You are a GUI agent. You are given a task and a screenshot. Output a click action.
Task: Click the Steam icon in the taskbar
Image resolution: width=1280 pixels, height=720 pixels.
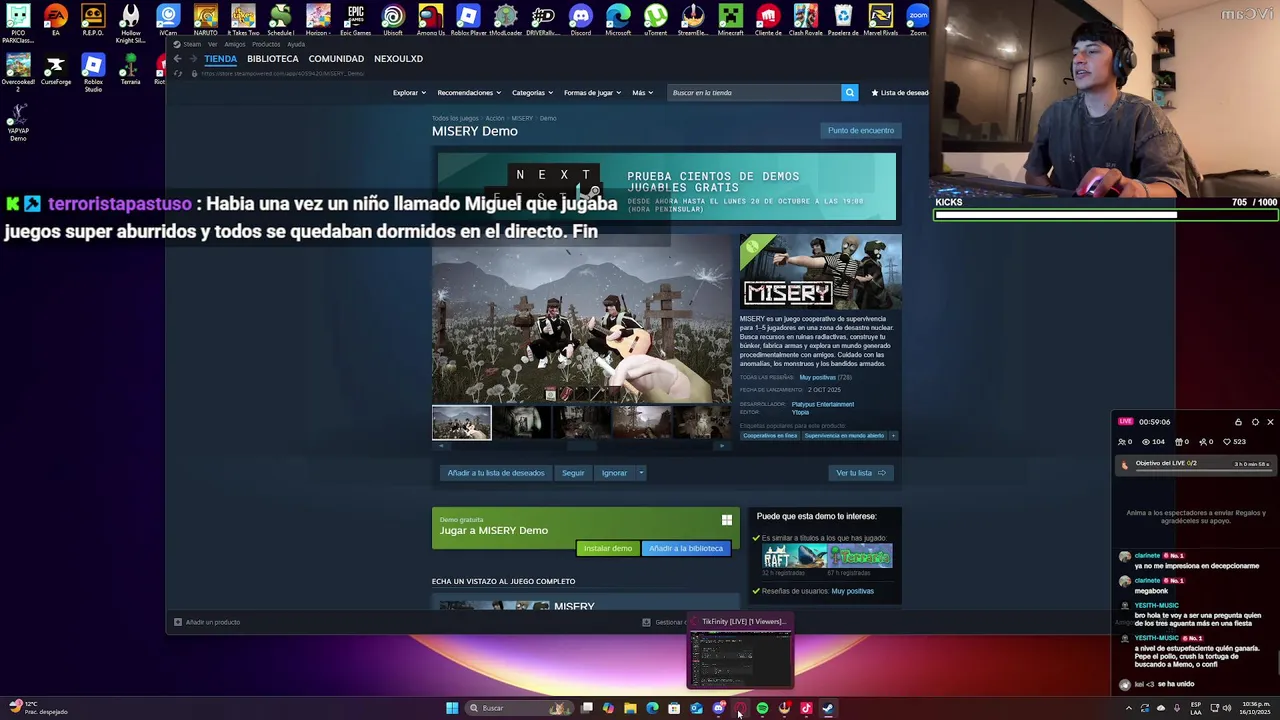click(x=828, y=708)
